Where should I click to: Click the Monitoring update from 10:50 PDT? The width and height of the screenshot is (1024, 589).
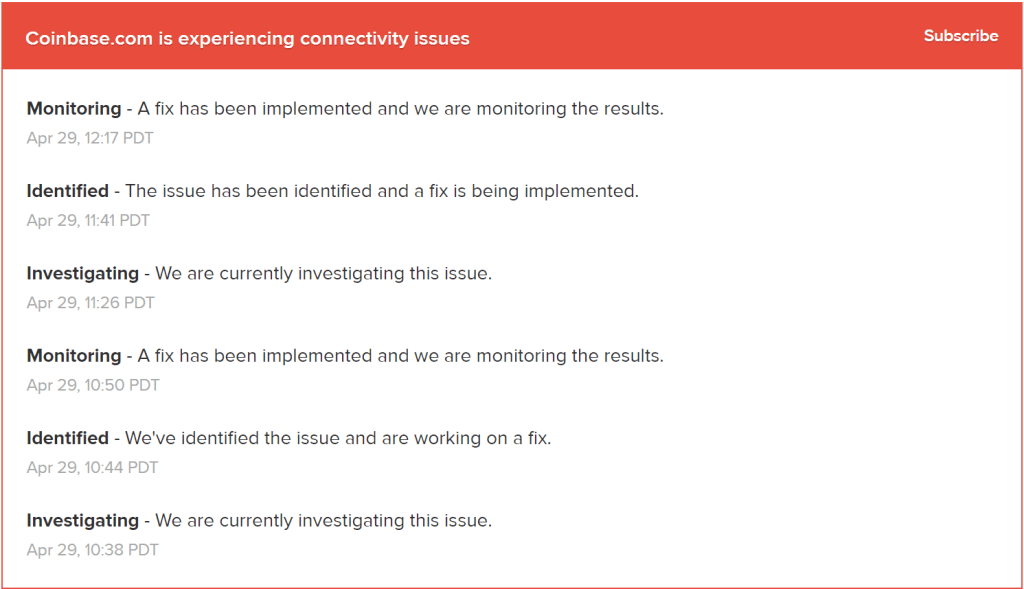(343, 355)
